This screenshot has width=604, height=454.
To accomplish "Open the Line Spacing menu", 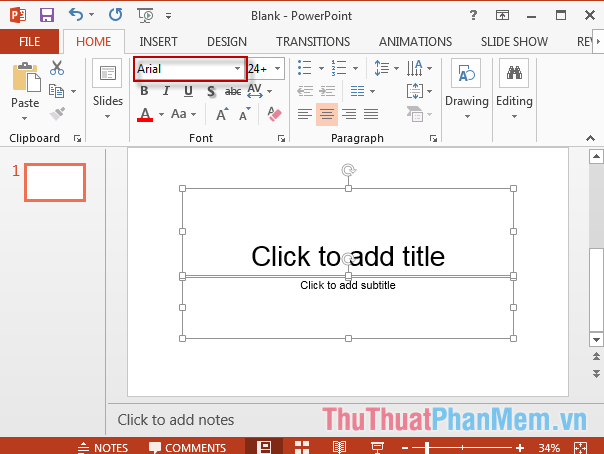I will point(386,68).
